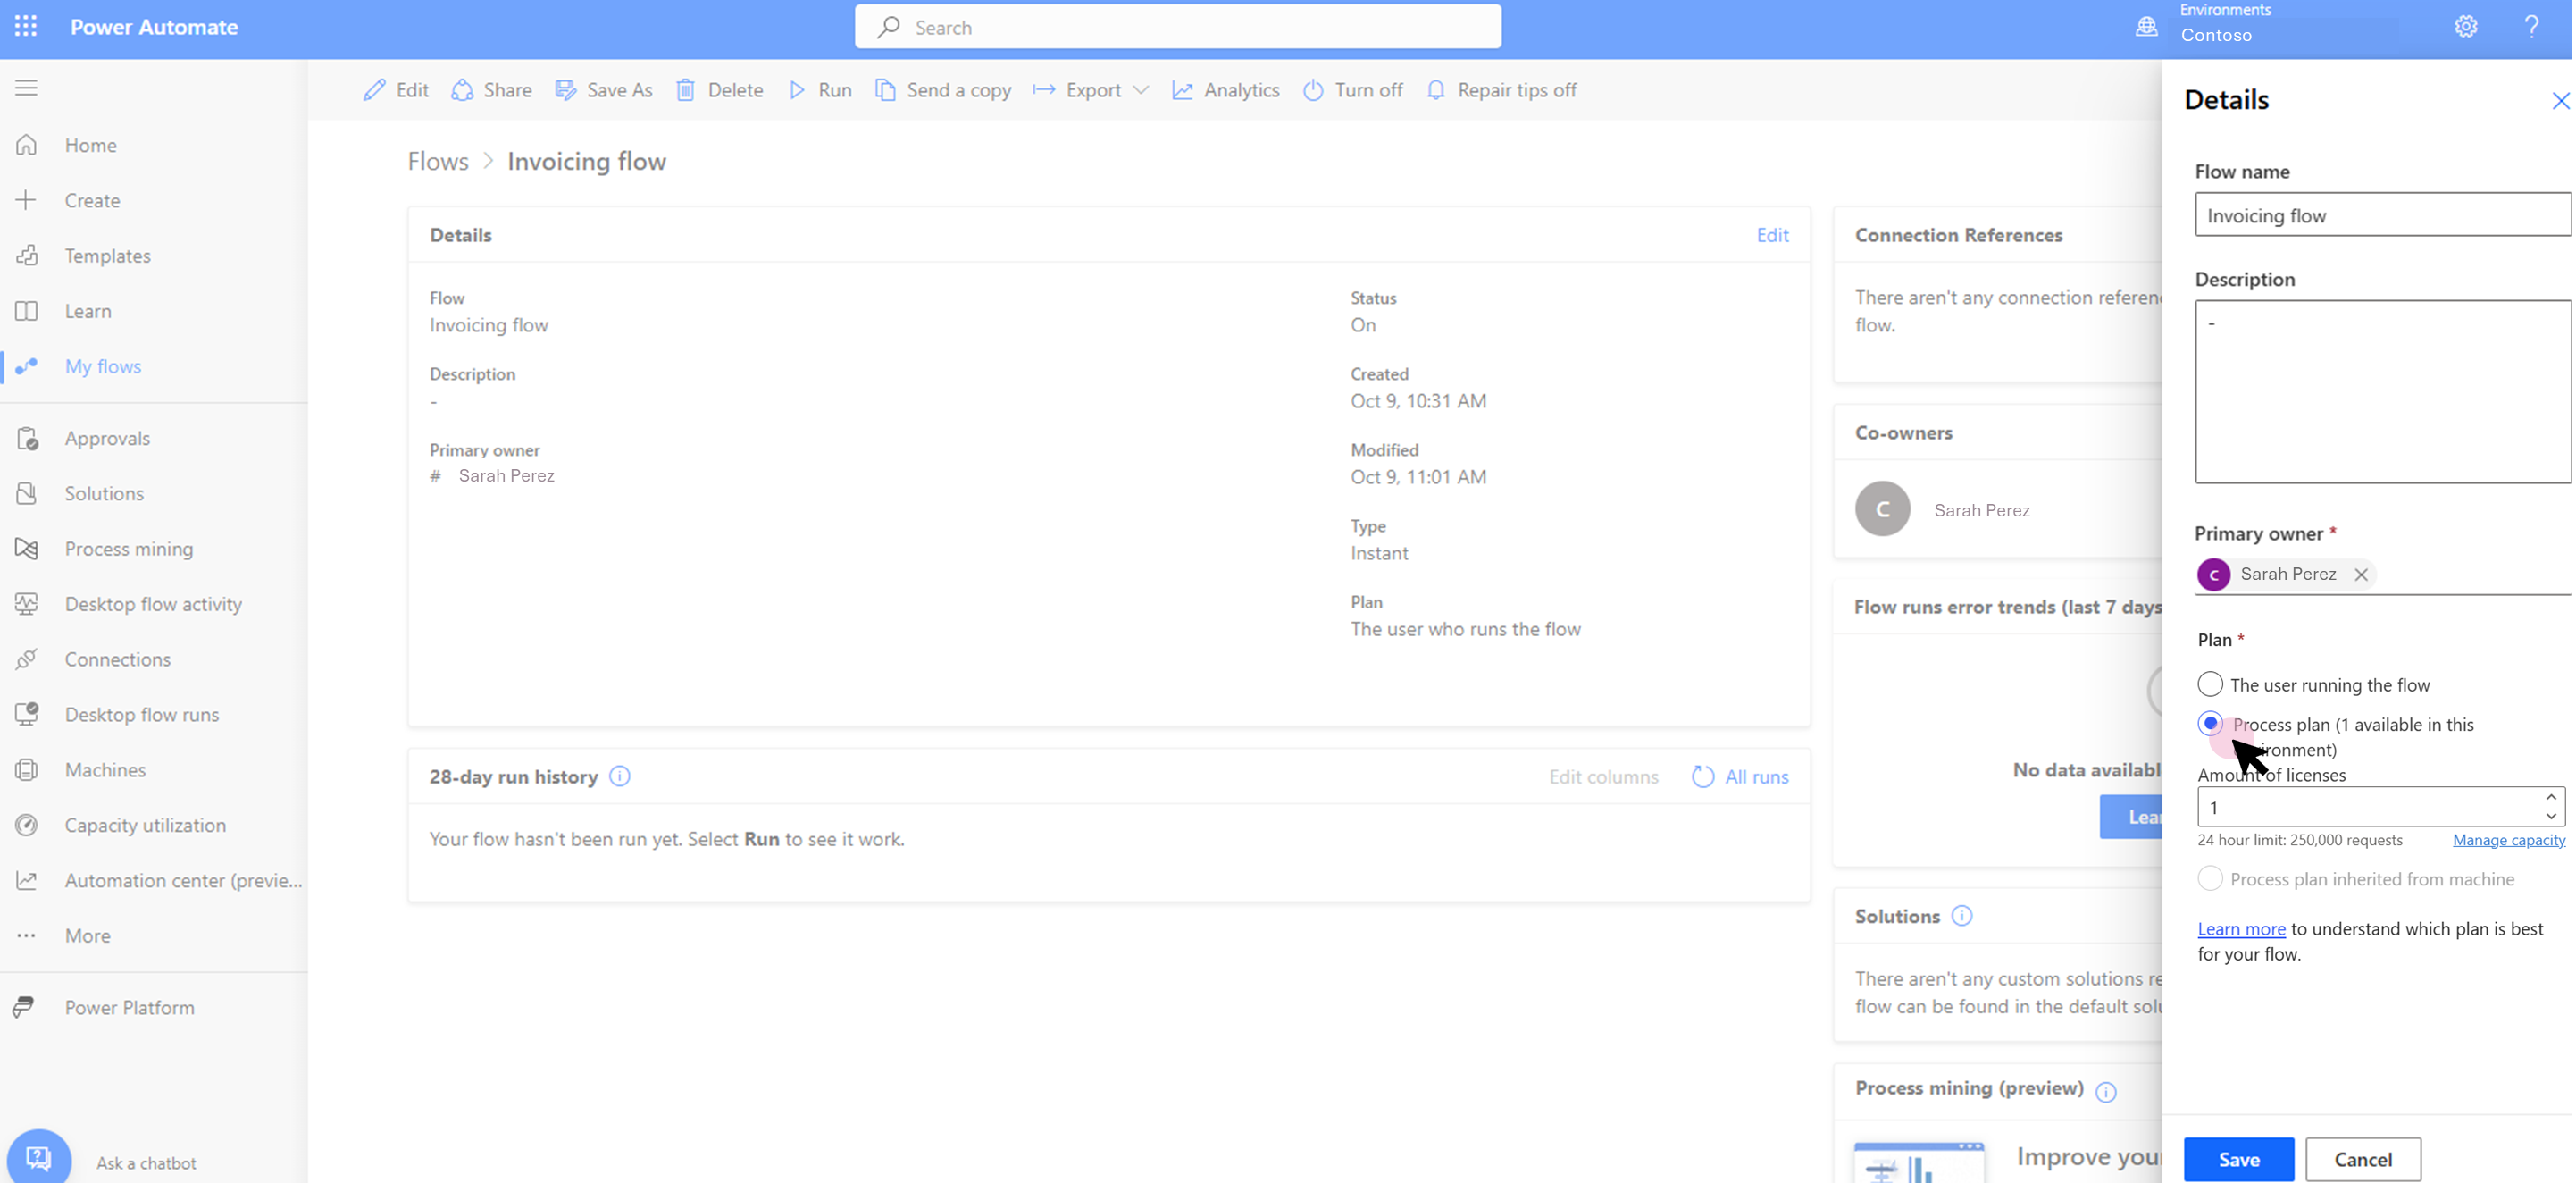Expand More in the left navigation
Viewport: 2576px width, 1183px height.
[x=87, y=935]
